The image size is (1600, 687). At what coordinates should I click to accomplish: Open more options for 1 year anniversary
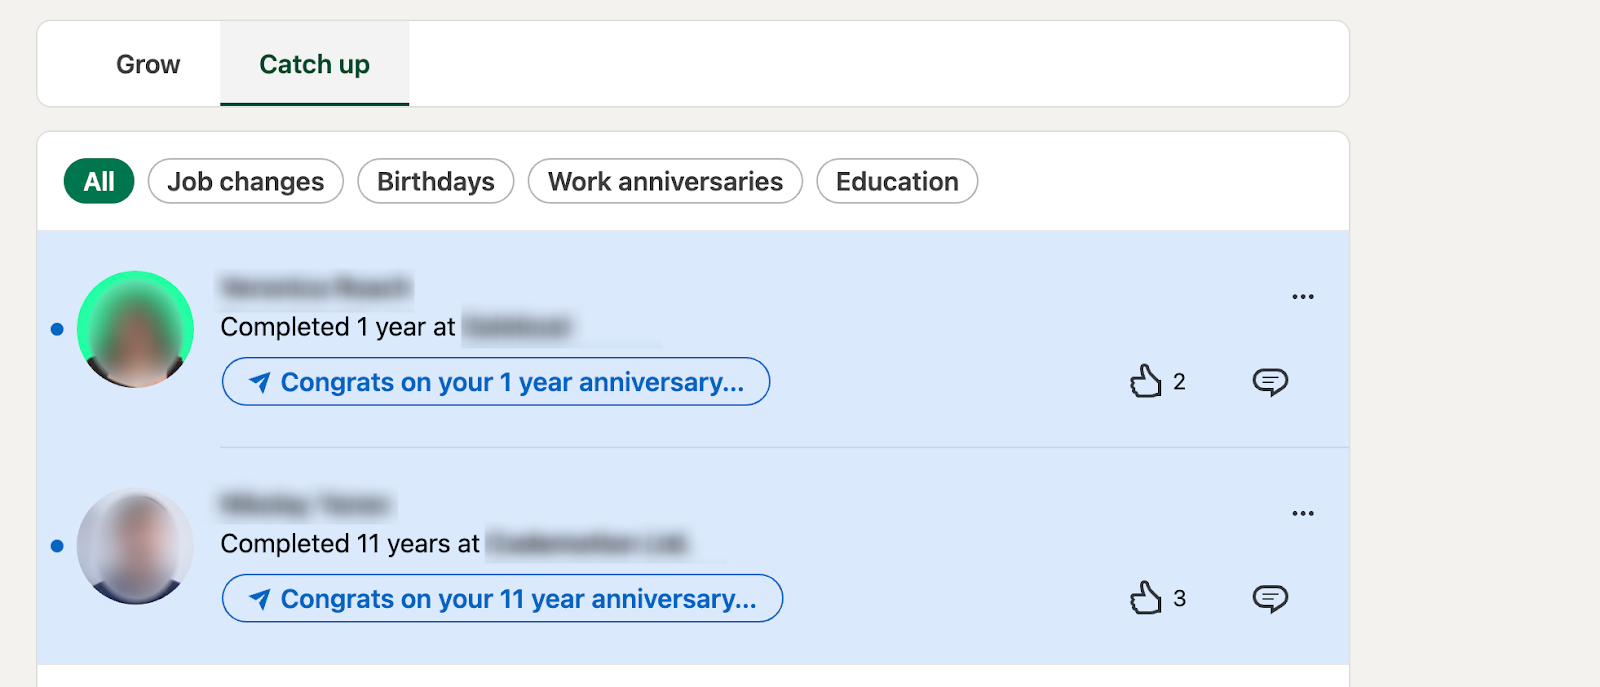pyautogui.click(x=1302, y=297)
